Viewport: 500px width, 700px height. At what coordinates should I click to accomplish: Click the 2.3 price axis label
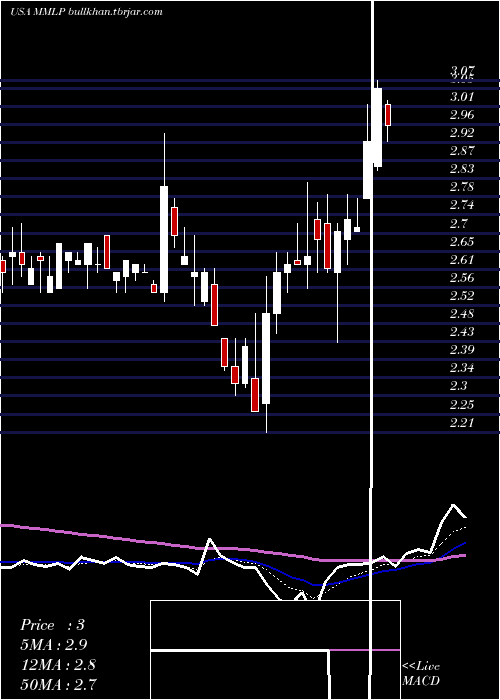(x=459, y=386)
